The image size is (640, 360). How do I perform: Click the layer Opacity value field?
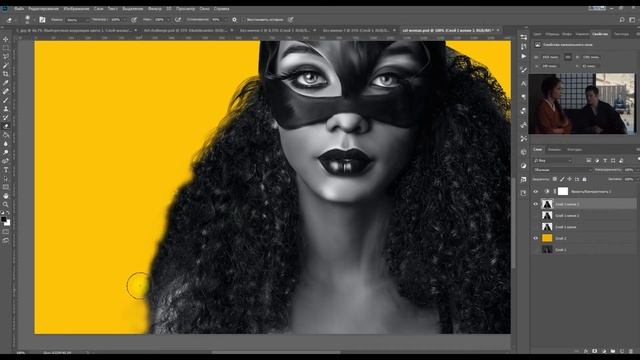pyautogui.click(x=629, y=170)
